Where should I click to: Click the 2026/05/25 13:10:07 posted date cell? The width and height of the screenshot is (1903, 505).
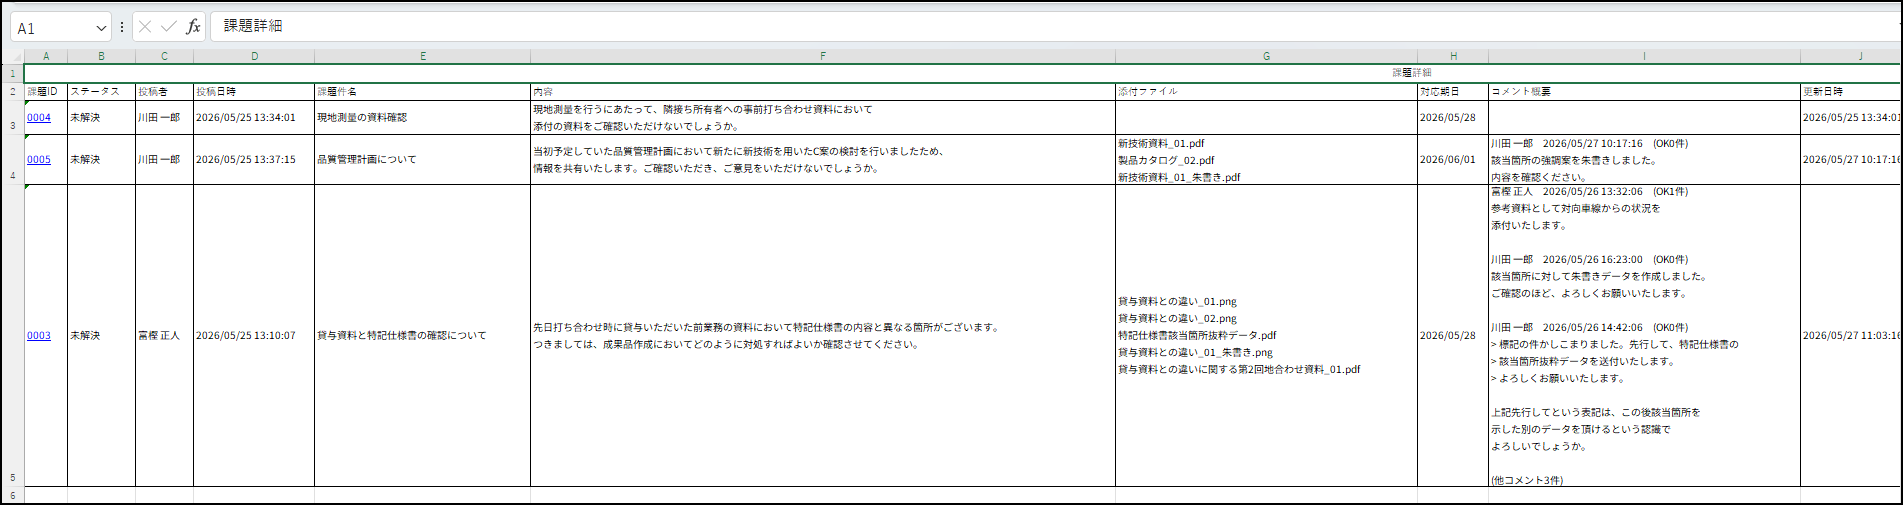pyautogui.click(x=254, y=336)
